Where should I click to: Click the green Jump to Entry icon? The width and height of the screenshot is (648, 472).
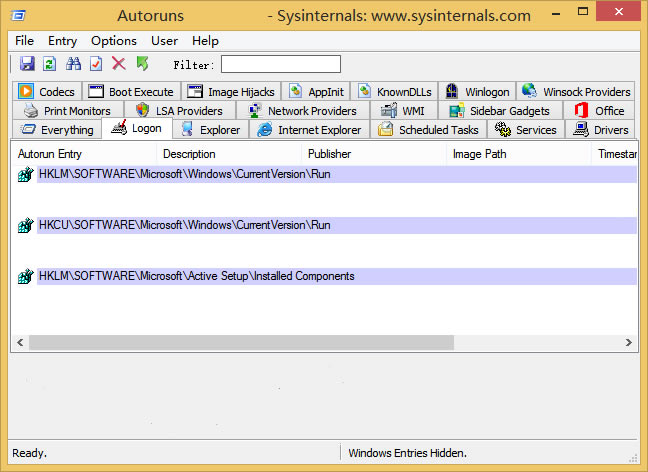142,64
